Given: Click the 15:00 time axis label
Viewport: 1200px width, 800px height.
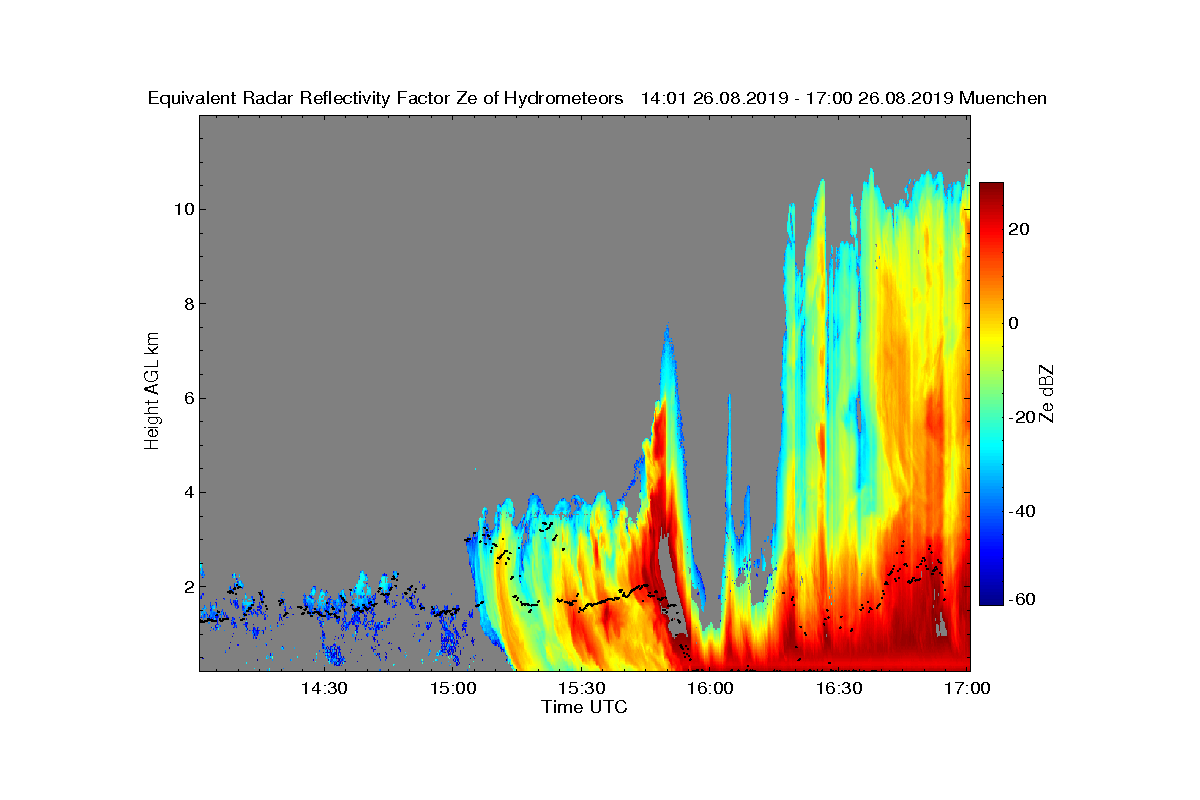Looking at the screenshot, I should [455, 689].
